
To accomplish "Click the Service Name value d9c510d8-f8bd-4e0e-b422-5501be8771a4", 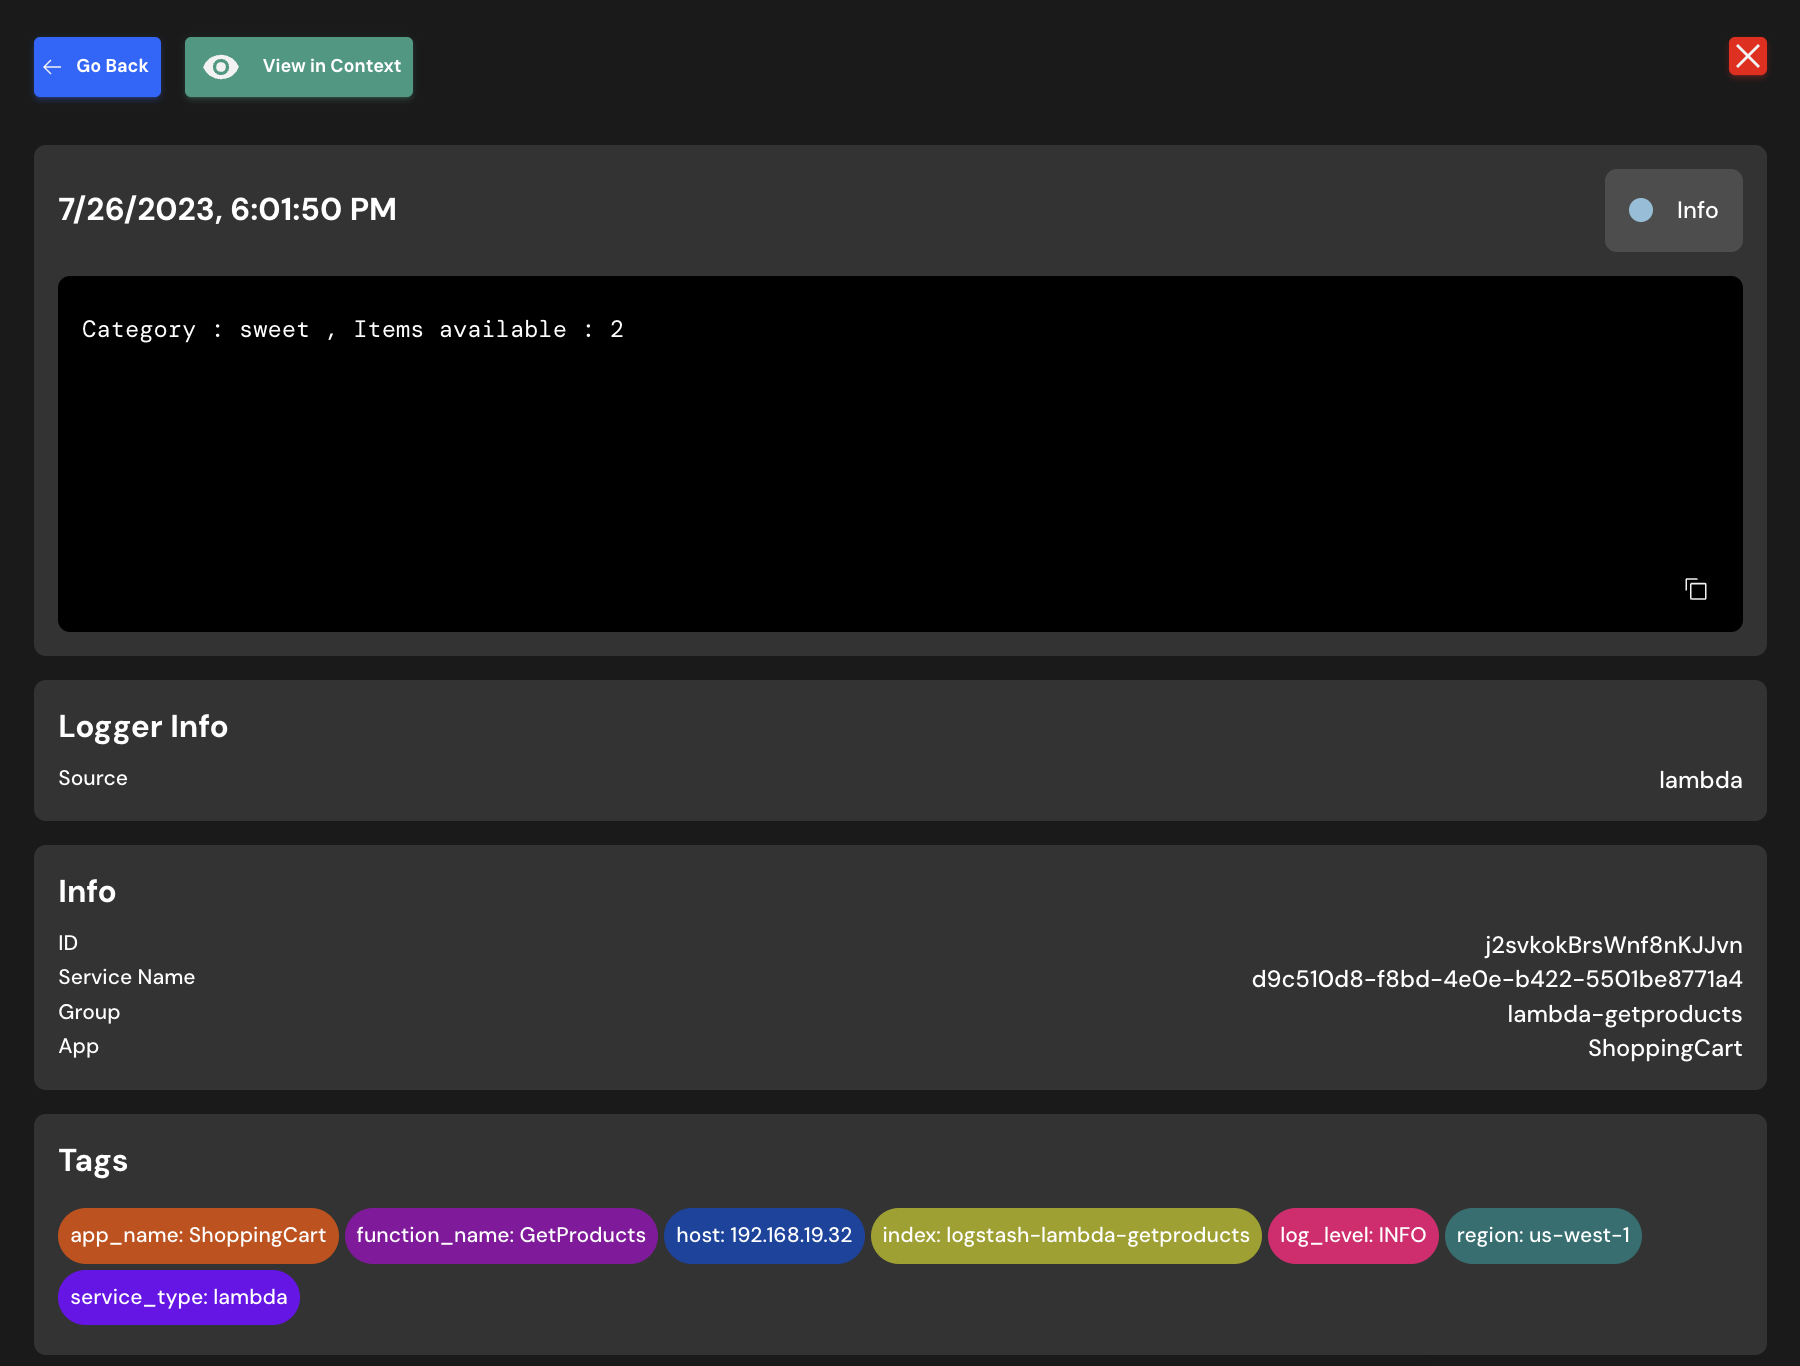I will tap(1497, 979).
